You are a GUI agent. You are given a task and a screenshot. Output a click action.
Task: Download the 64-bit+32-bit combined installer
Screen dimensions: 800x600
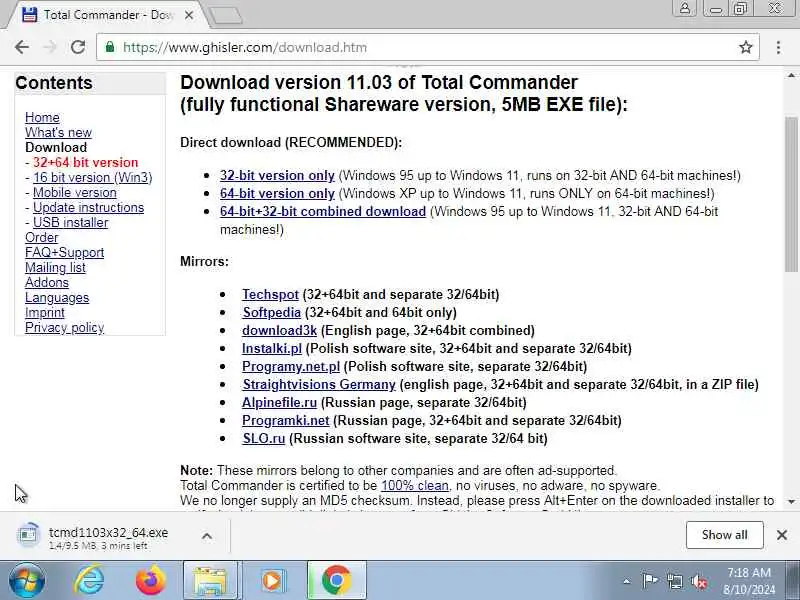point(322,211)
